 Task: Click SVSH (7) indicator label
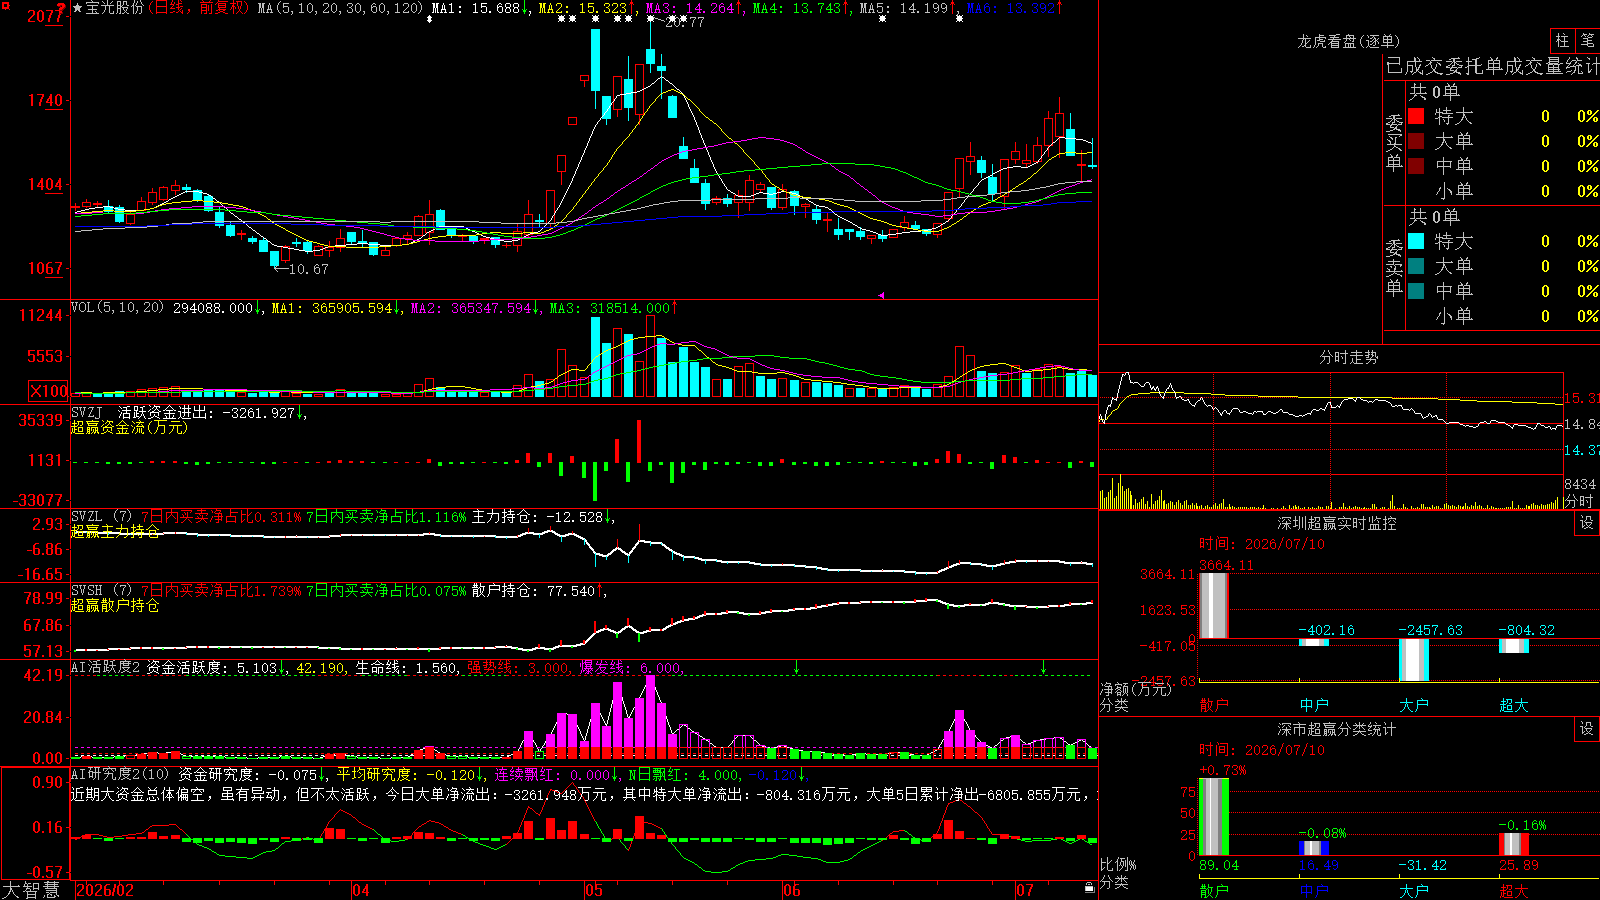pos(102,591)
